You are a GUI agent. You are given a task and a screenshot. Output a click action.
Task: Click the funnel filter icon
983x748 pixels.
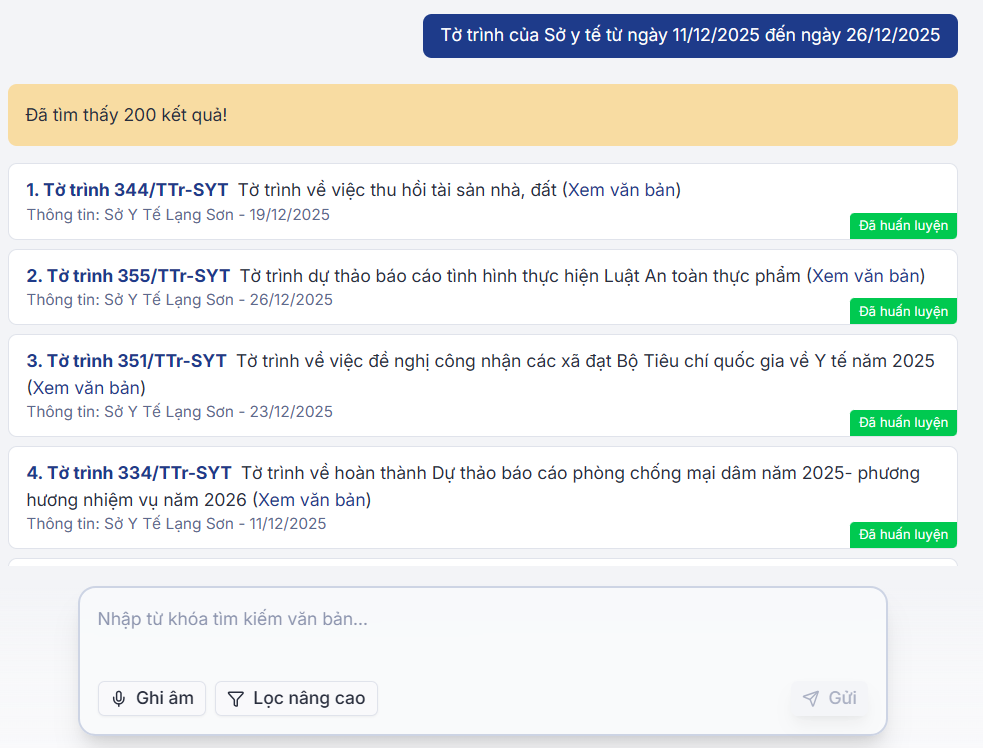pyautogui.click(x=236, y=698)
